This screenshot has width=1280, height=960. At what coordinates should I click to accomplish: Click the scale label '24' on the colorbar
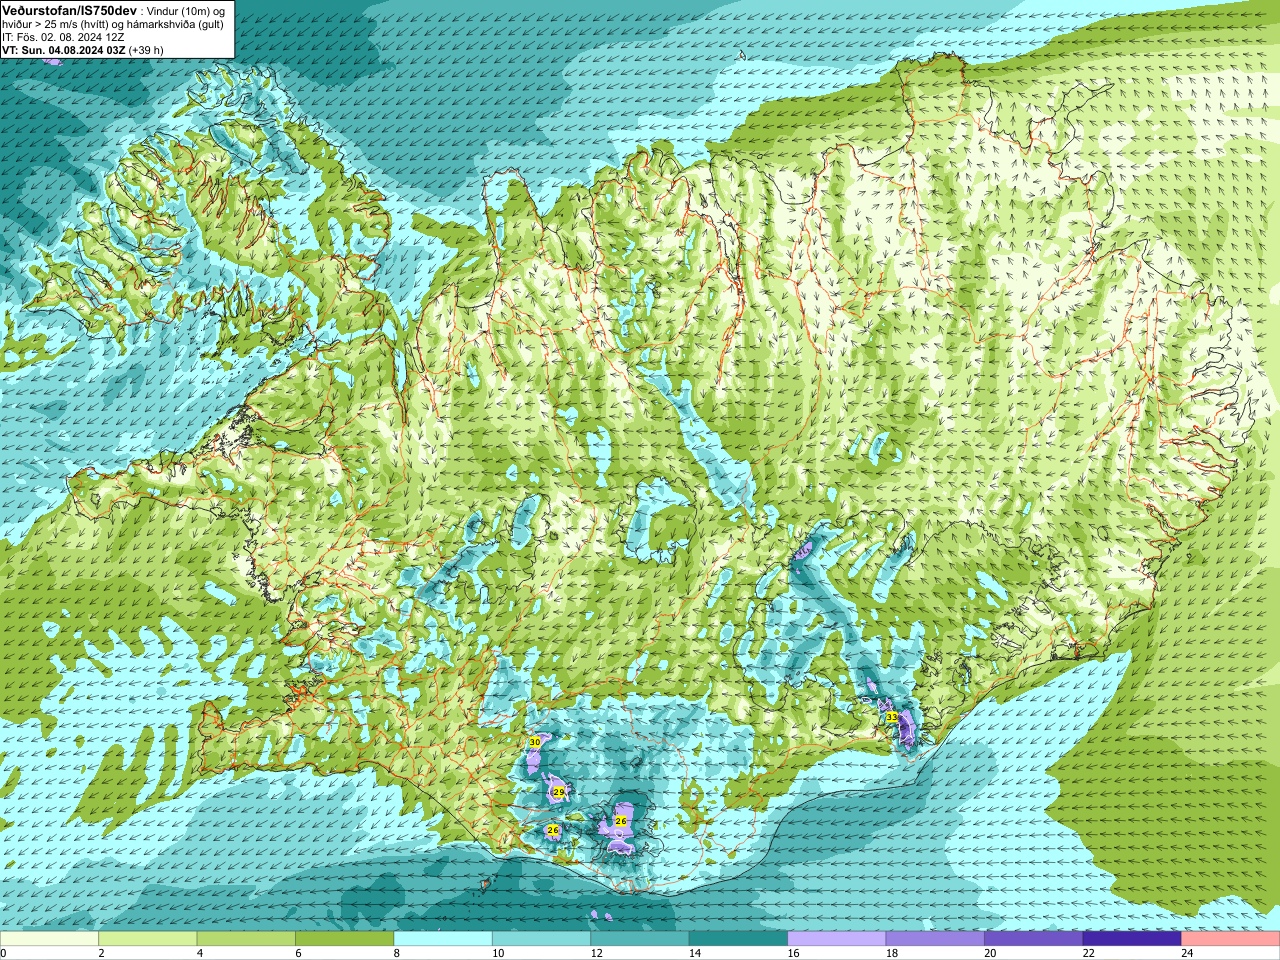click(1187, 954)
